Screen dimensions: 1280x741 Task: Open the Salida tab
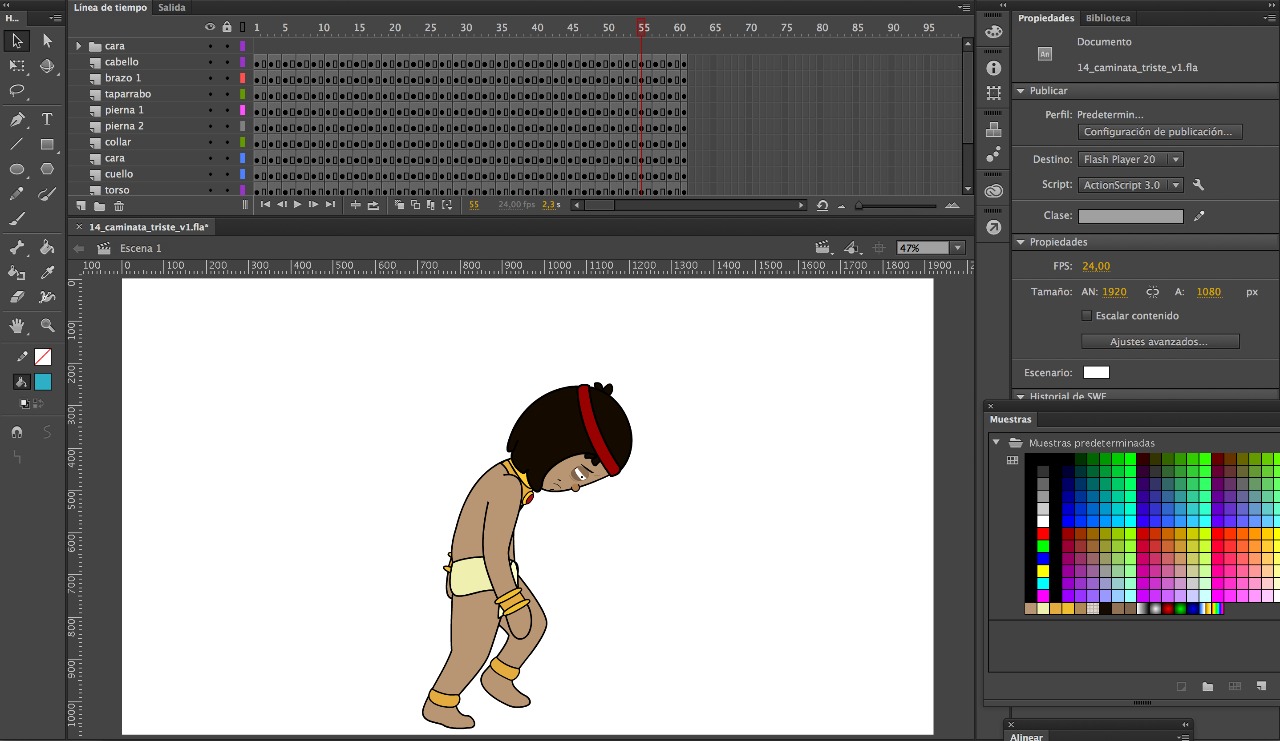[x=171, y=8]
